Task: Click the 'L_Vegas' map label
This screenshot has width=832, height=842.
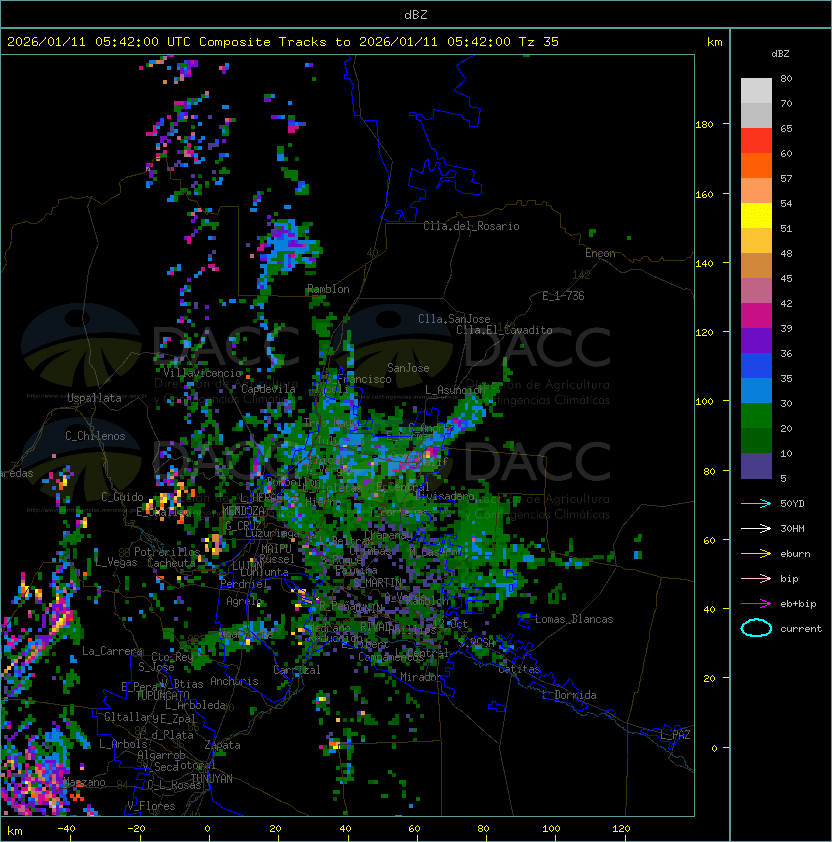Action: [x=116, y=562]
